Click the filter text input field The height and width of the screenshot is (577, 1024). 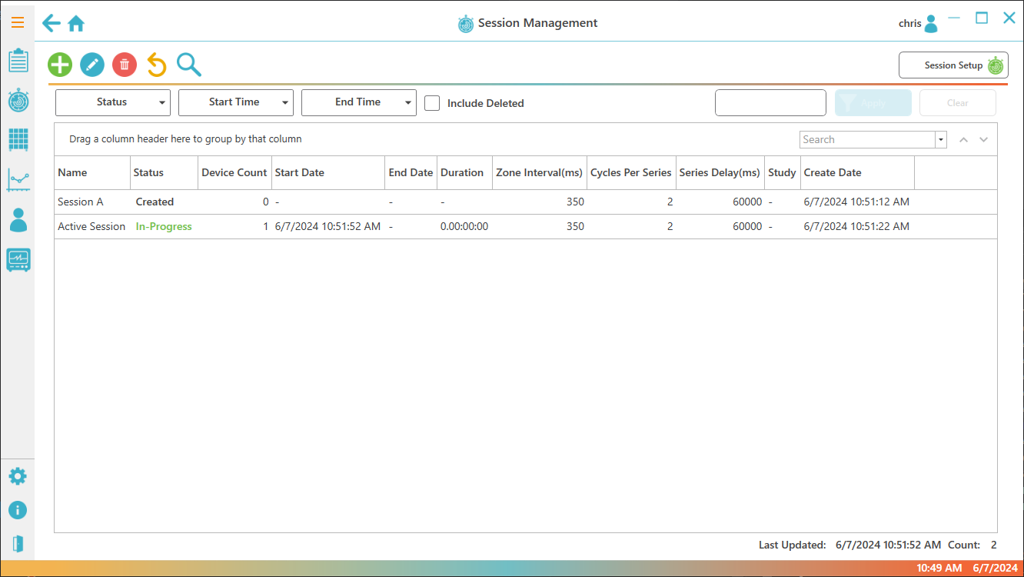click(x=771, y=102)
